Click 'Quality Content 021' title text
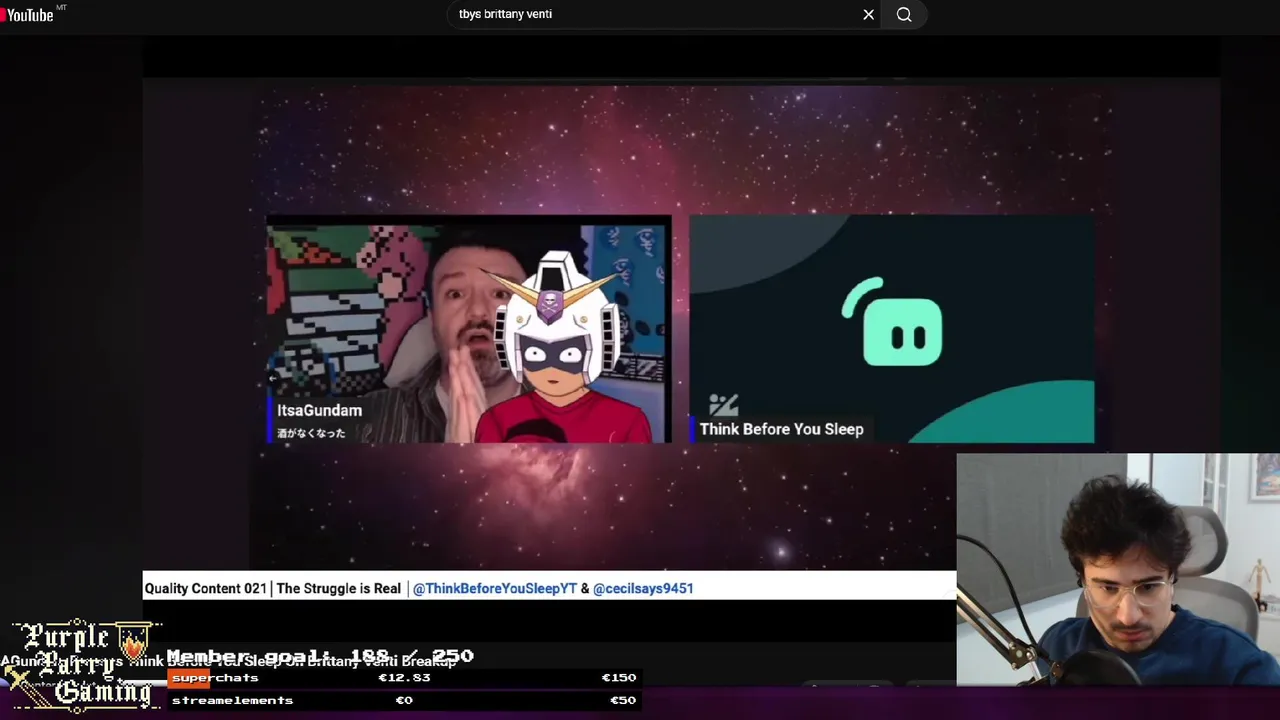Screen dimensions: 1280x720 pos(205,588)
